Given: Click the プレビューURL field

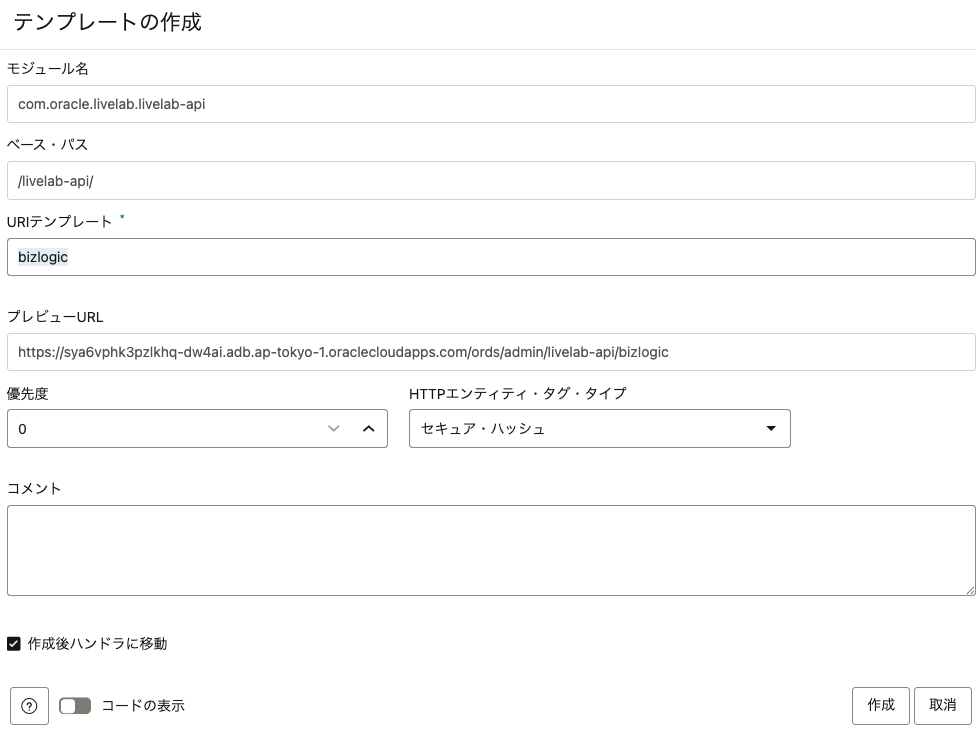Looking at the screenshot, I should 491,352.
